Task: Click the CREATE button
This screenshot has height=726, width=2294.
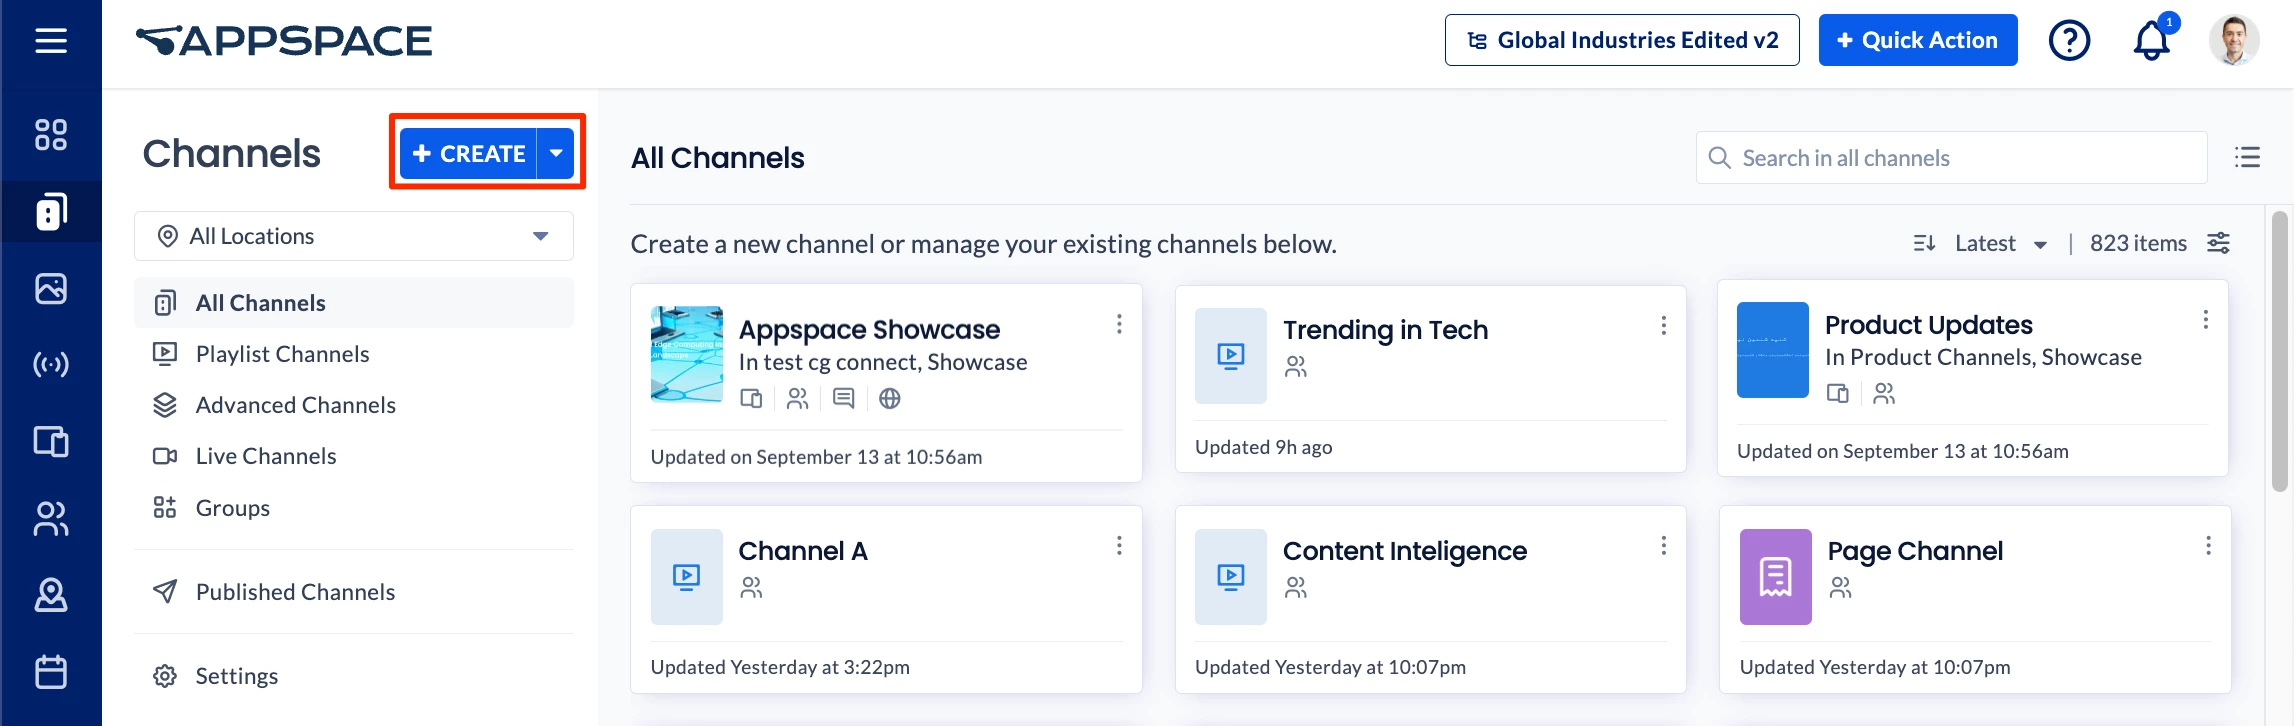Action: pos(468,153)
